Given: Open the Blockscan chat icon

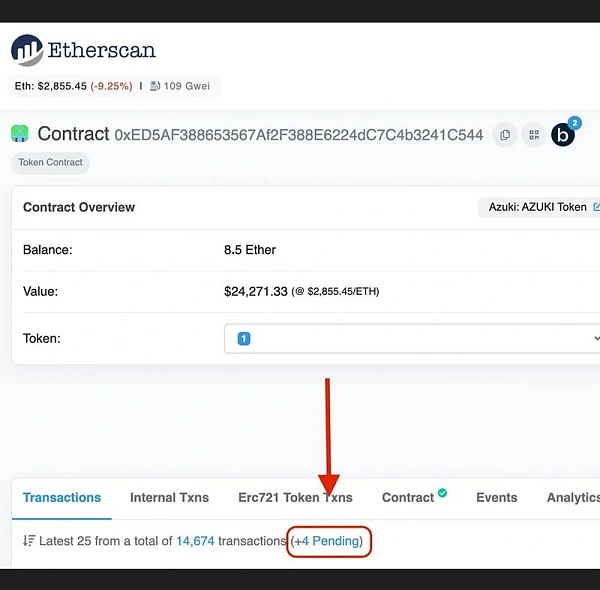Looking at the screenshot, I should tap(563, 134).
